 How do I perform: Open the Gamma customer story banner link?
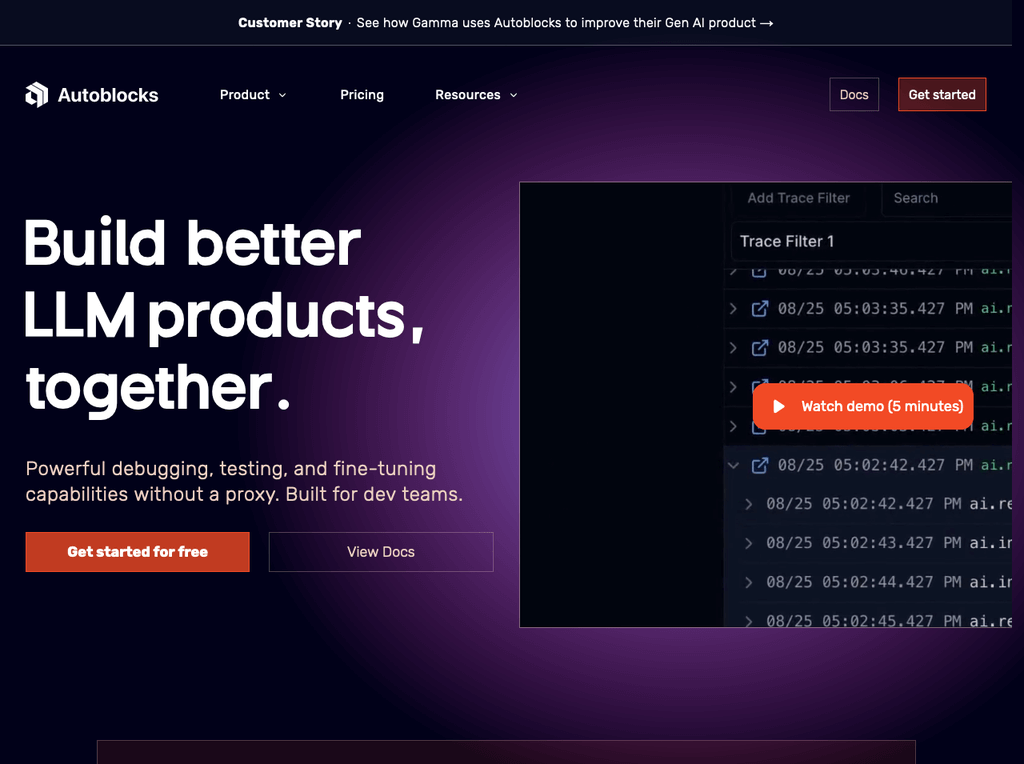point(505,23)
